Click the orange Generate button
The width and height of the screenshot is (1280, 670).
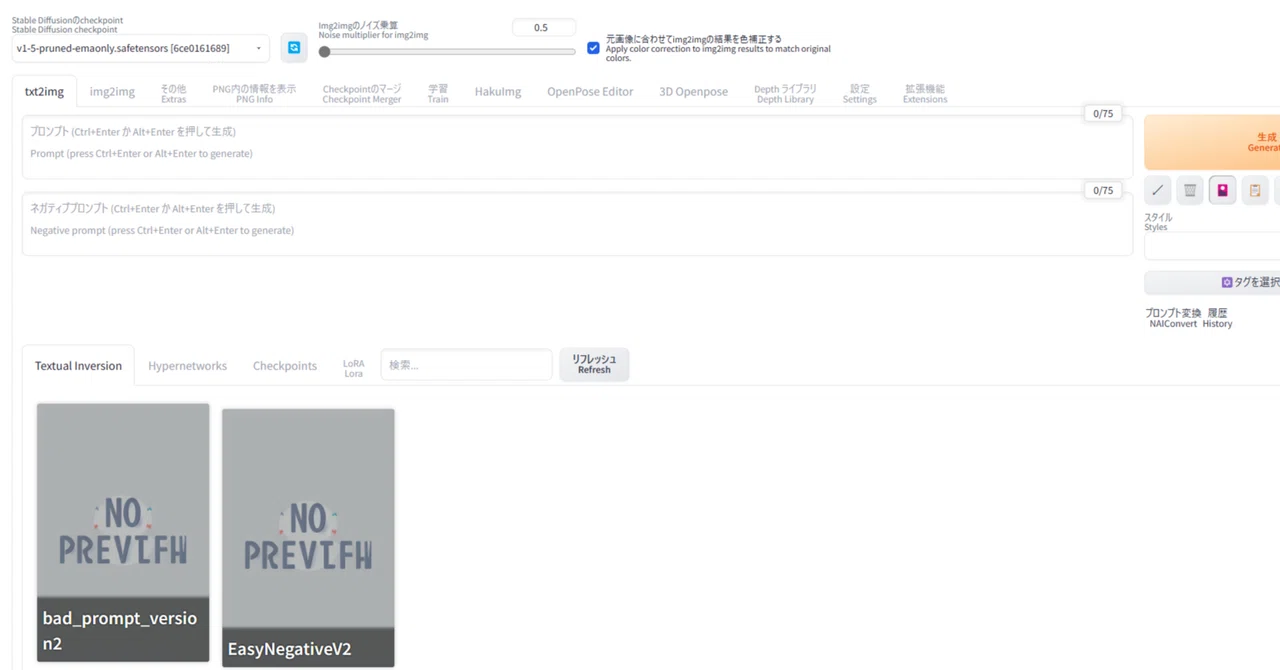pos(1212,142)
